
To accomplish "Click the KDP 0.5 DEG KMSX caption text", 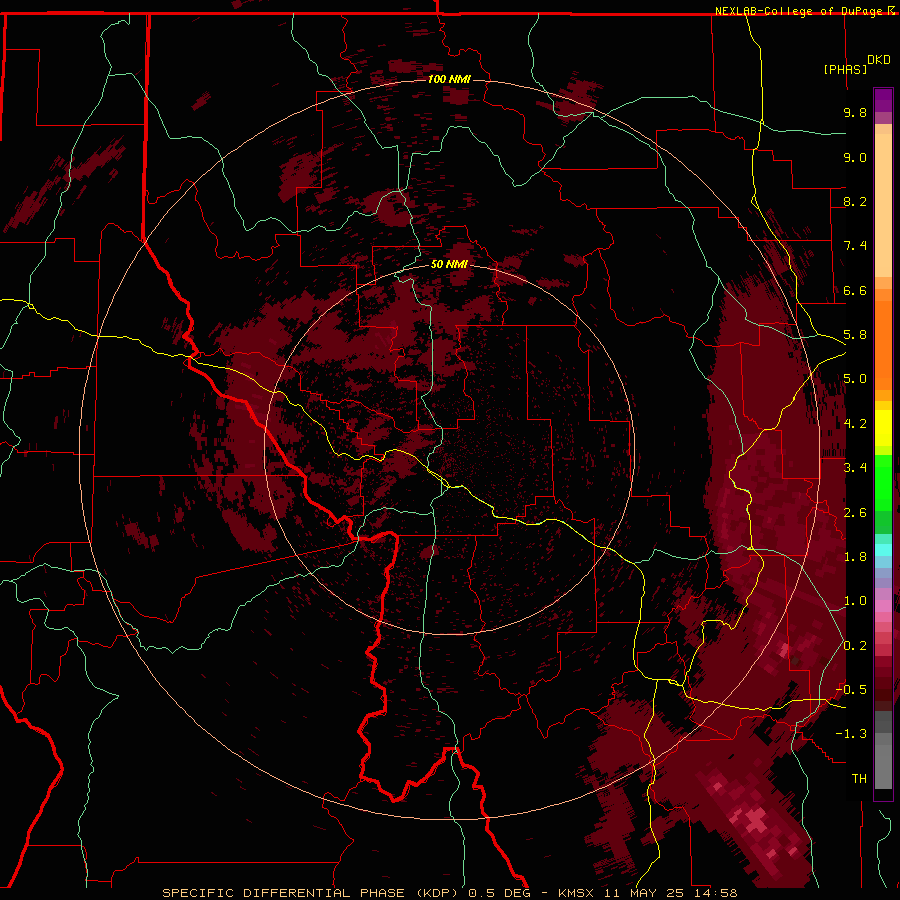I will click(x=449, y=893).
